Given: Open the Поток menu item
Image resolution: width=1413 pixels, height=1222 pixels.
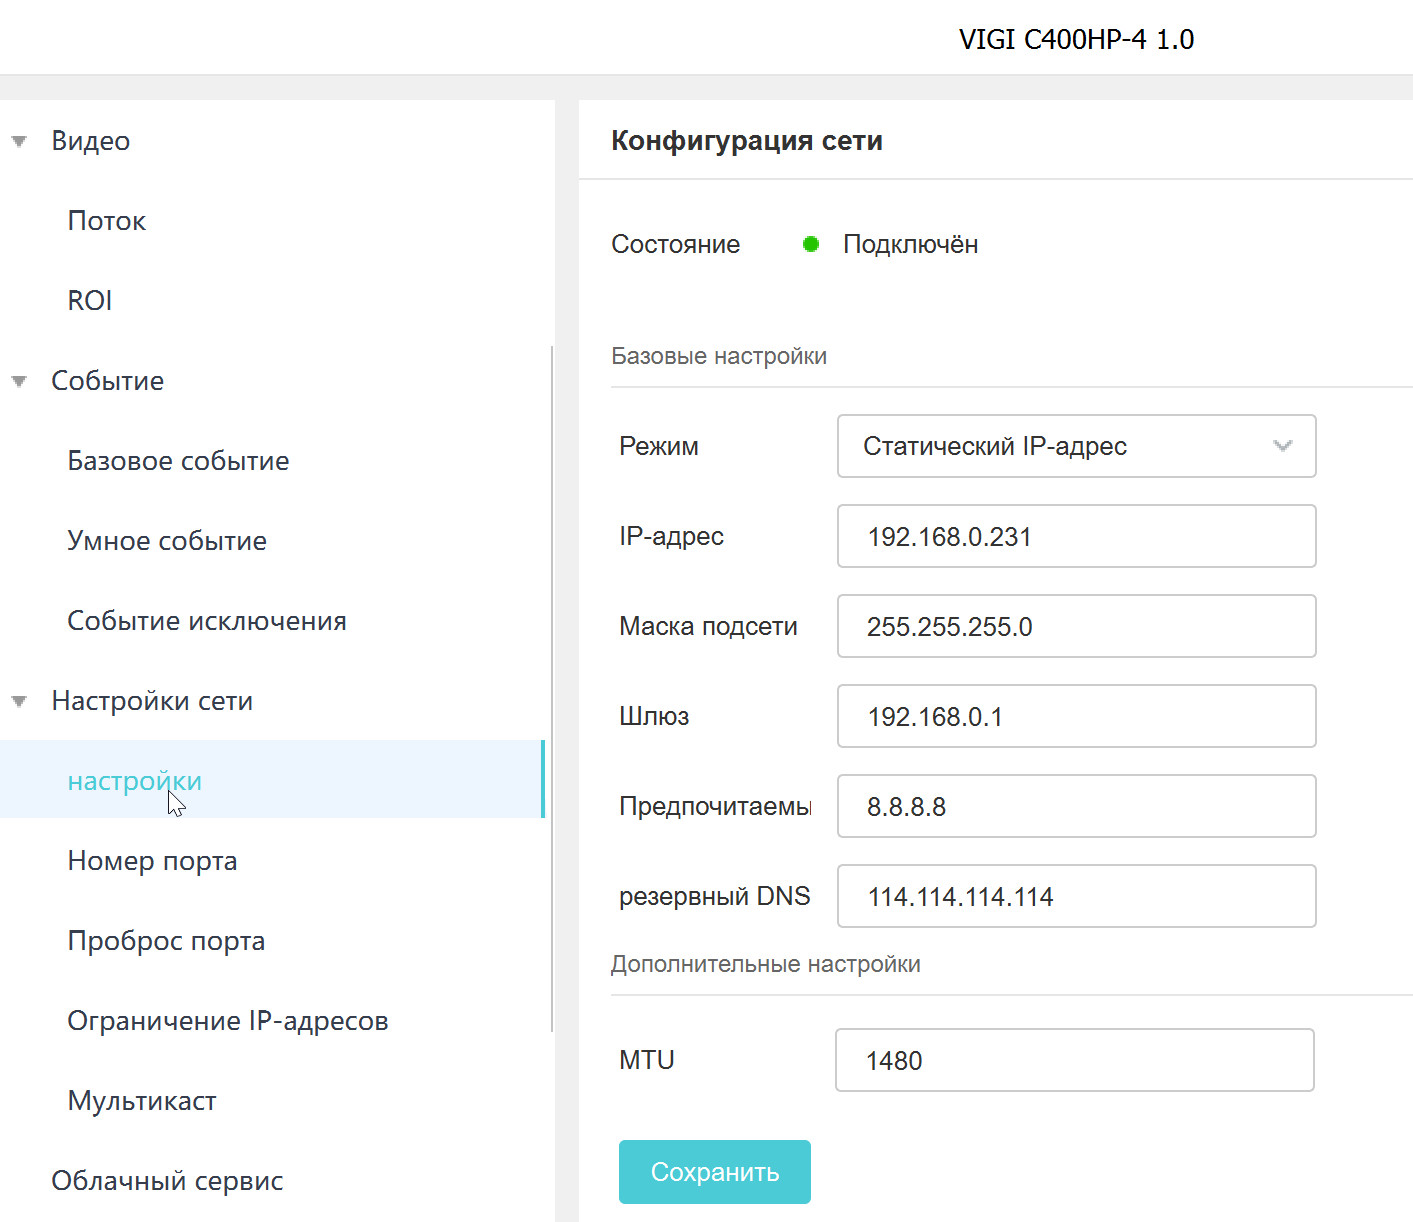Looking at the screenshot, I should click(x=107, y=221).
